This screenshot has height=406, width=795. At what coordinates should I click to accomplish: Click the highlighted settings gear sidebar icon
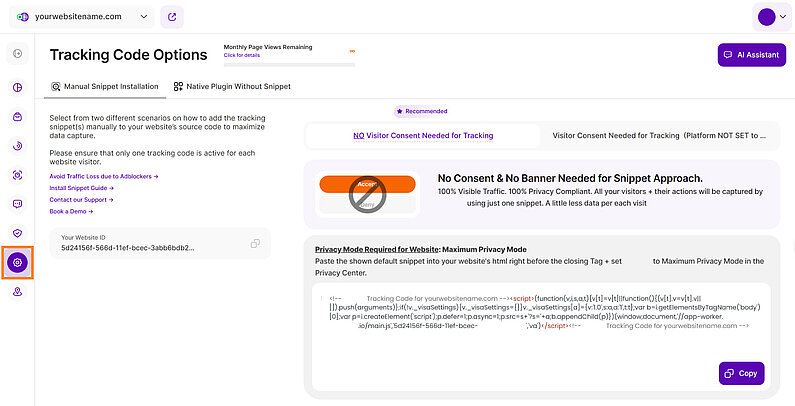pyautogui.click(x=17, y=263)
